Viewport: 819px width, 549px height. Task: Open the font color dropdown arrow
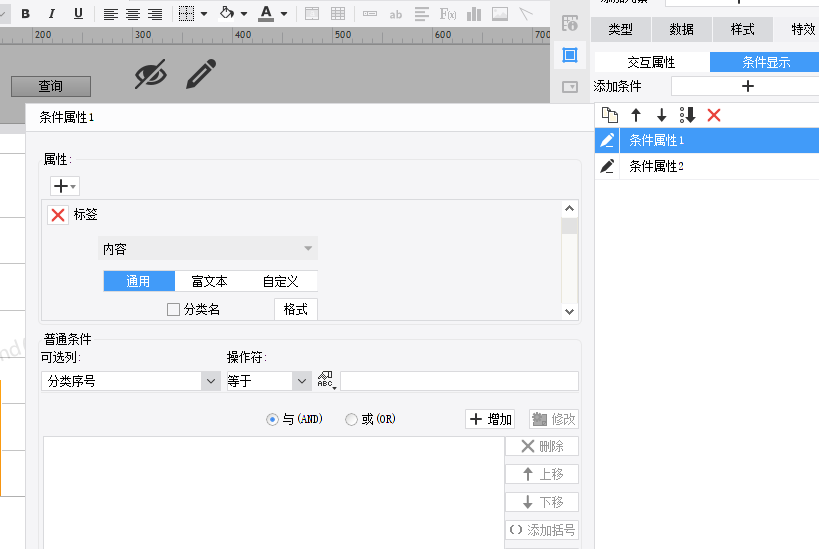point(284,14)
